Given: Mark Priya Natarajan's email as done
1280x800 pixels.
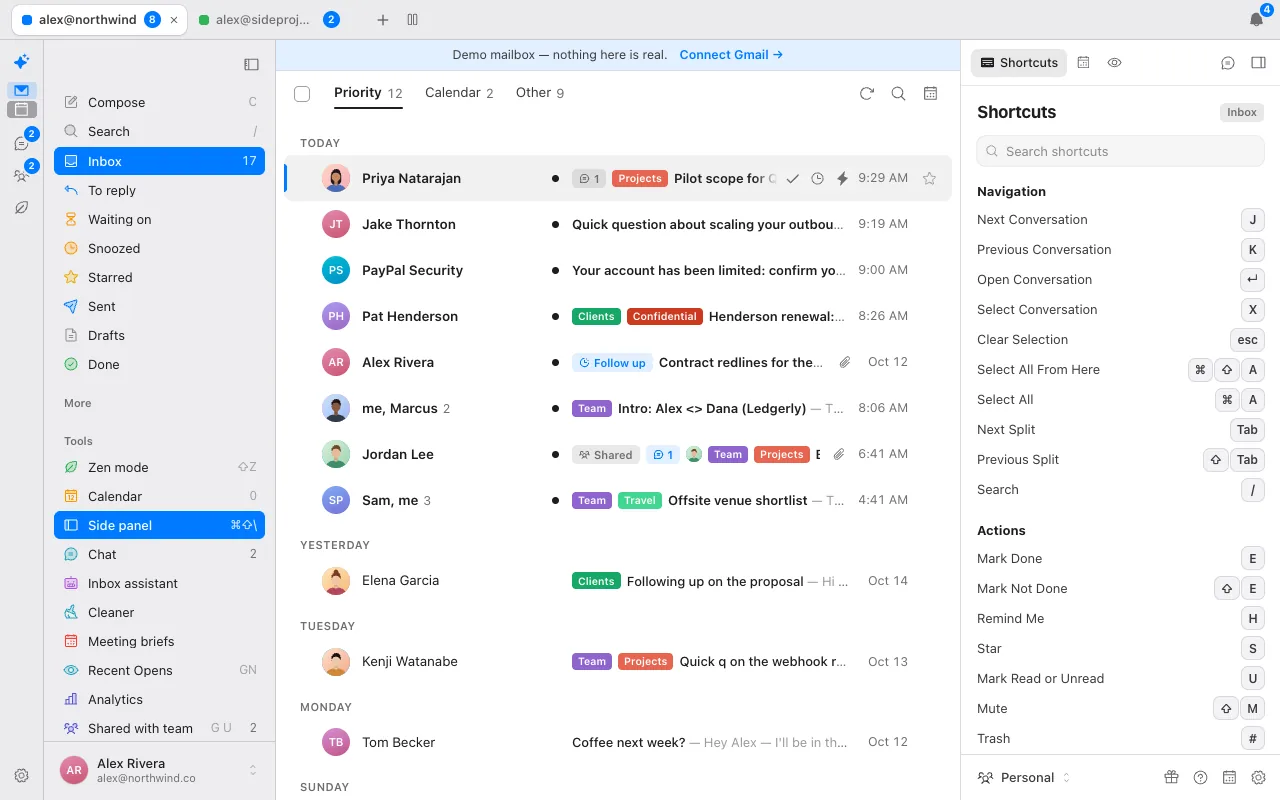Looking at the screenshot, I should click(x=793, y=178).
